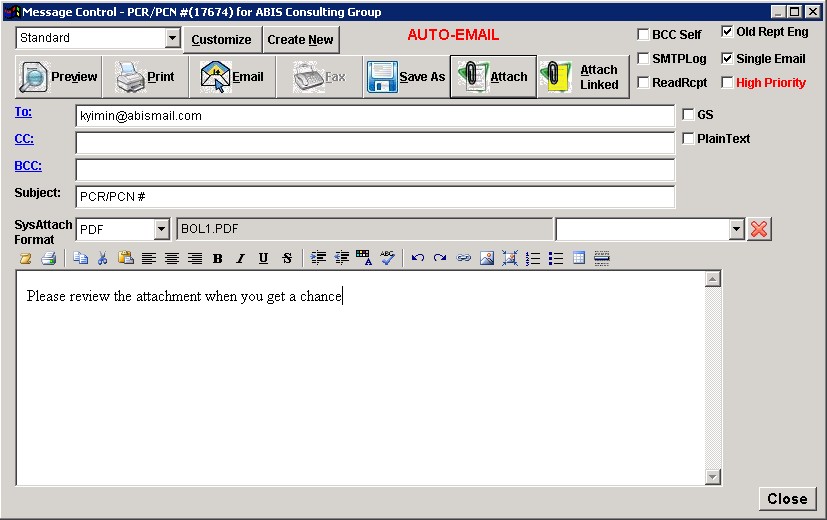Screen dimensions: 827x520
Task: Toggle bold formatting in editor toolbar
Action: (x=218, y=258)
